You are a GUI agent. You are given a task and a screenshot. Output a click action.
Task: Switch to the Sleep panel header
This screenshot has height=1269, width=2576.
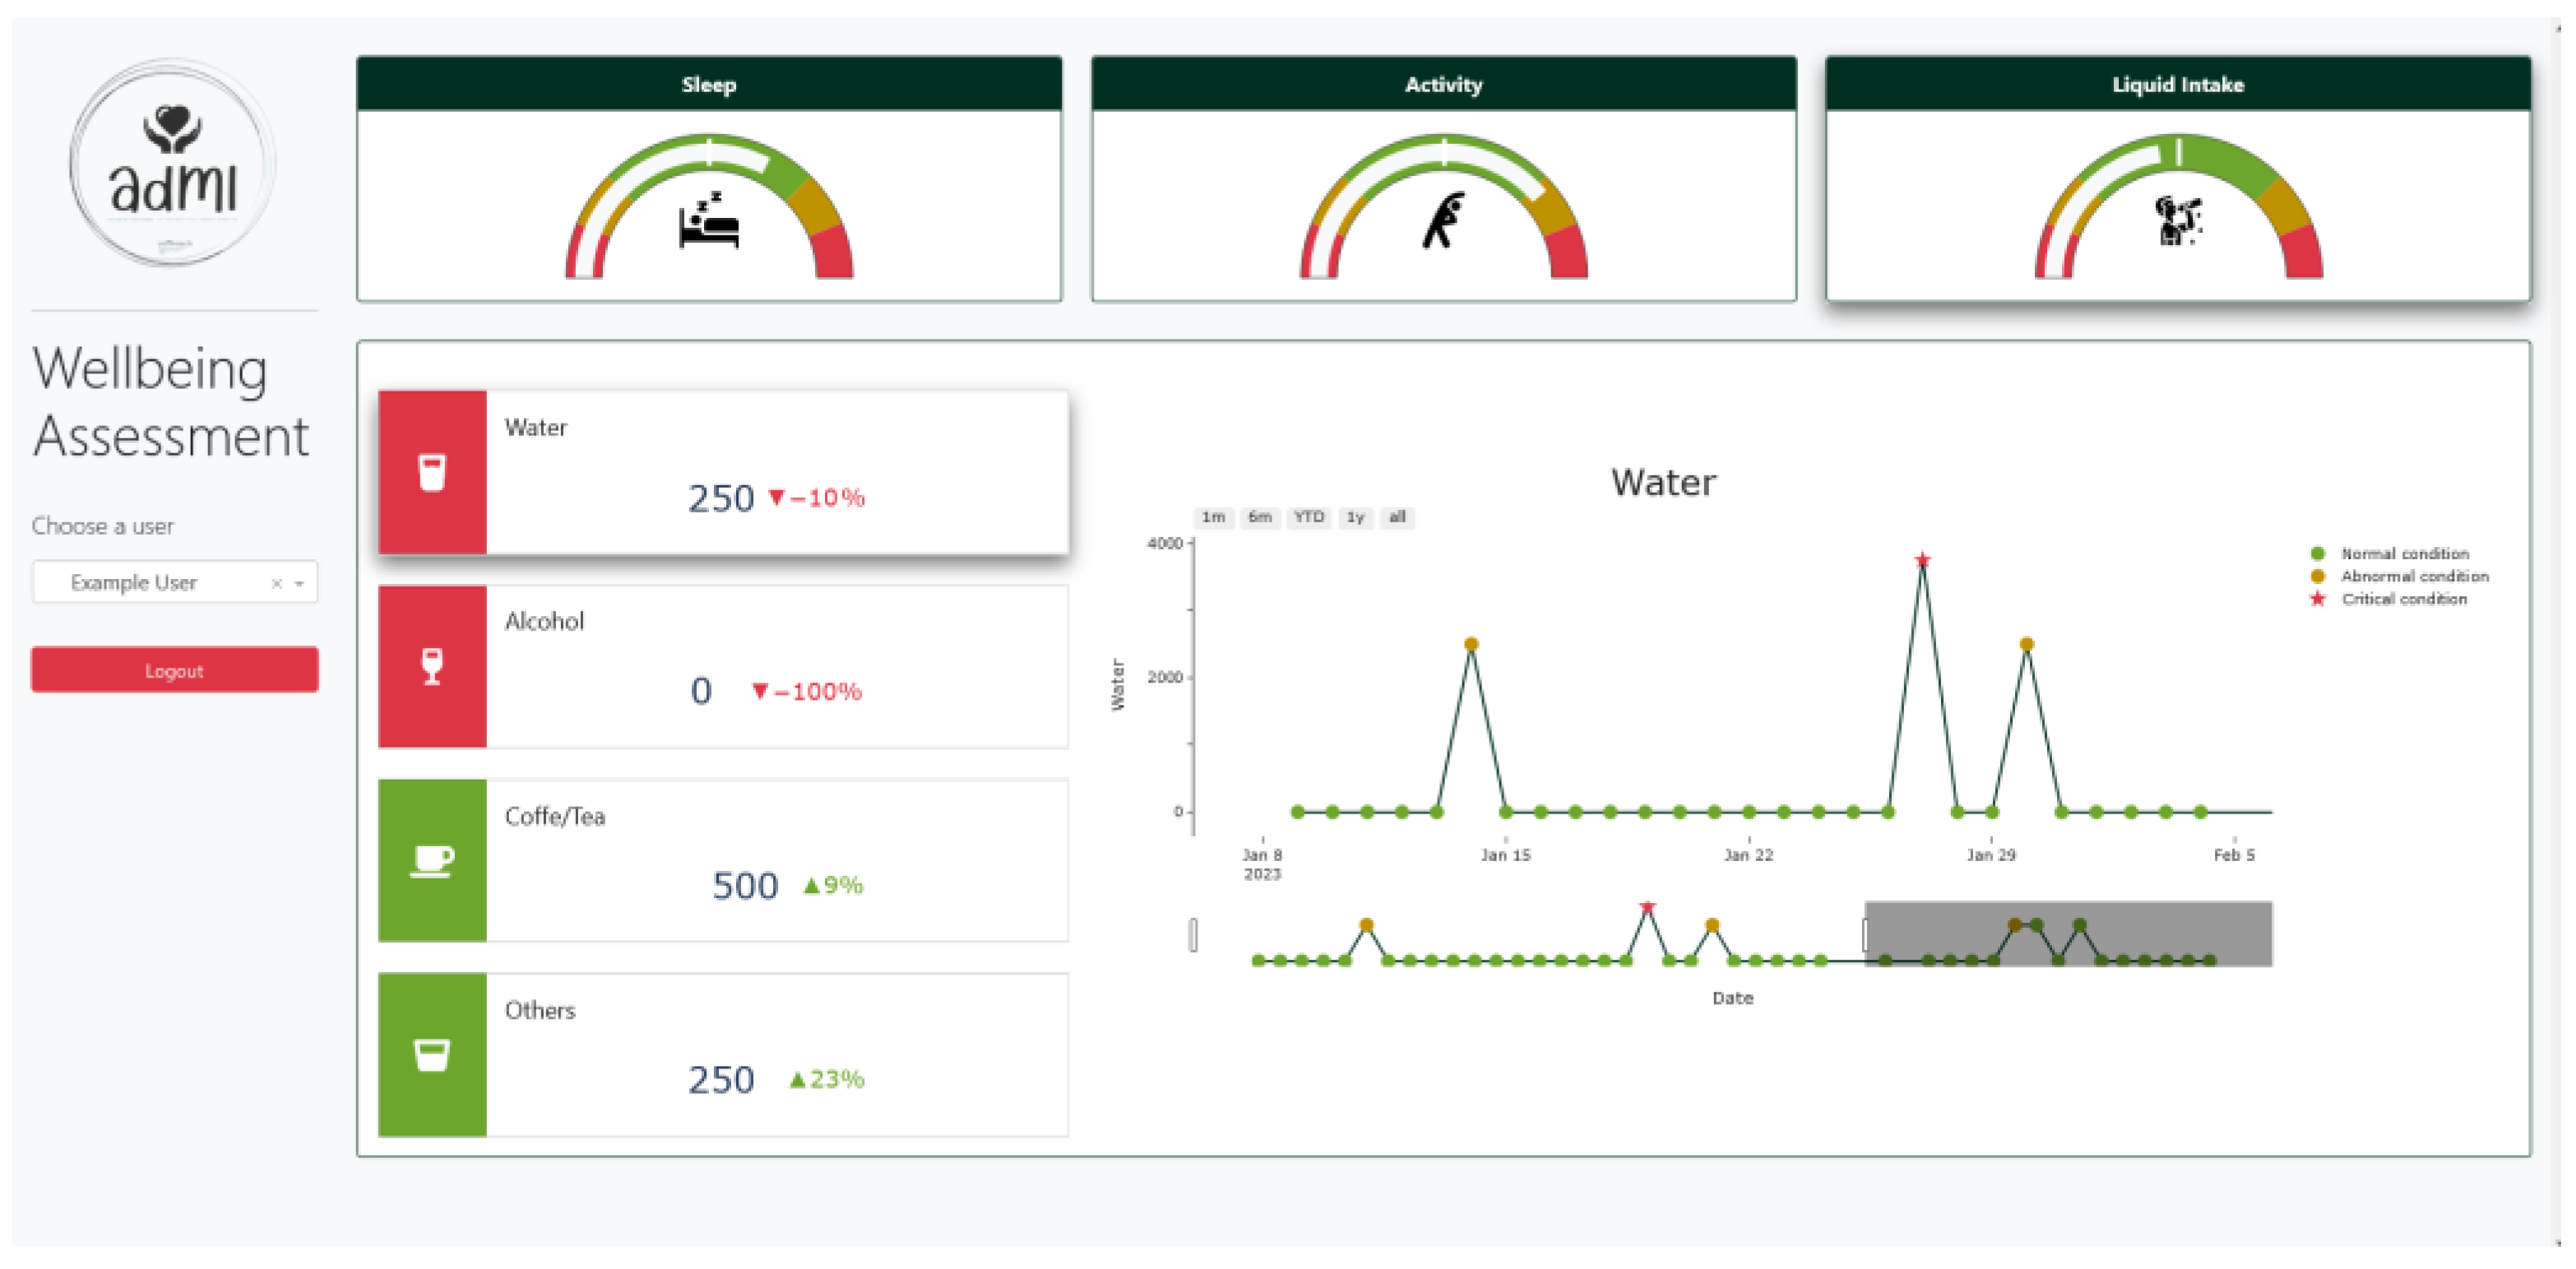pyautogui.click(x=708, y=85)
